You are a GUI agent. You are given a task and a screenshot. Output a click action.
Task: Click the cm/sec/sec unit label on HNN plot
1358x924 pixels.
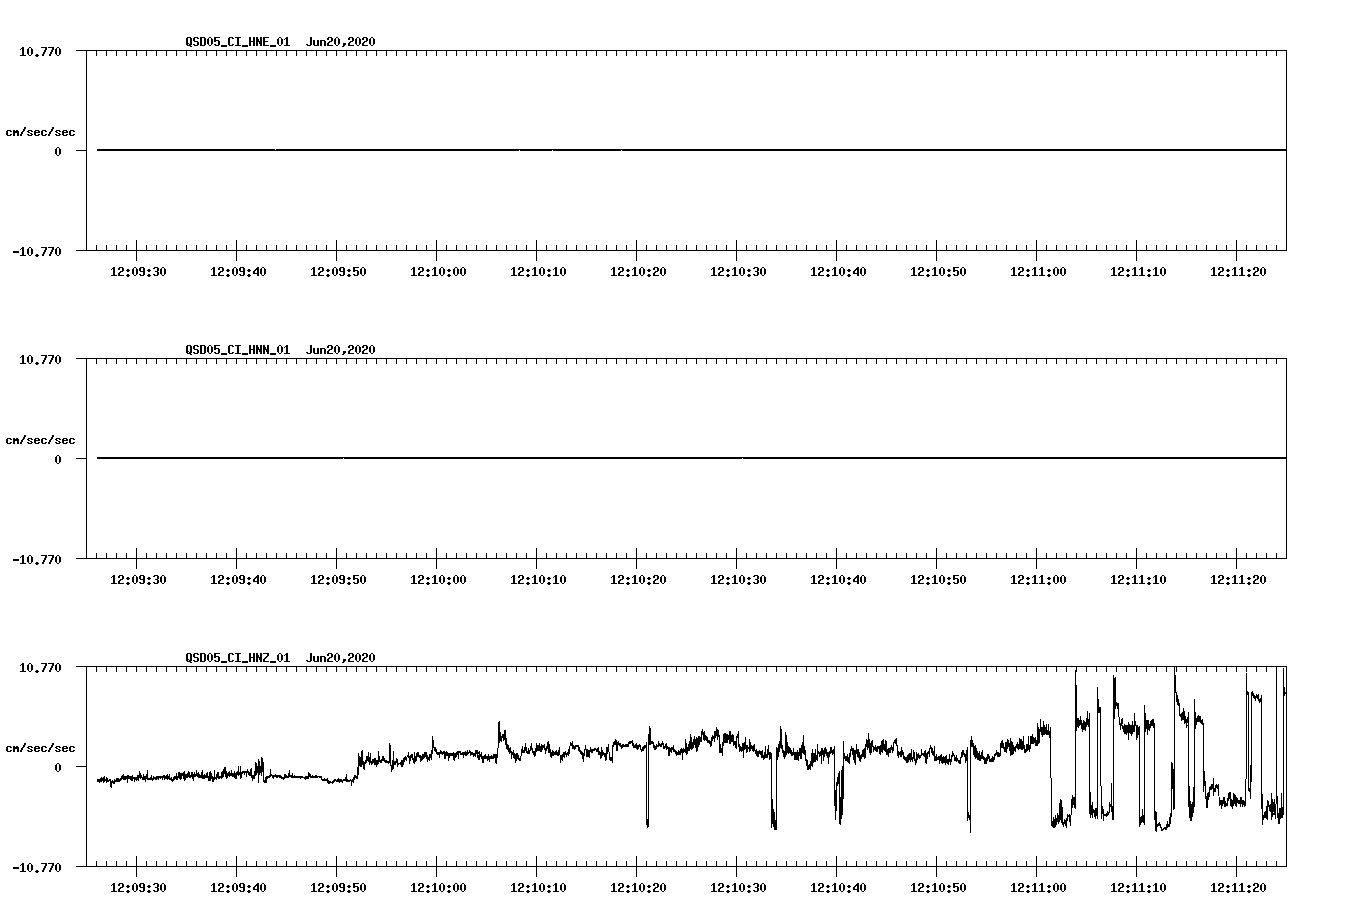tap(40, 440)
